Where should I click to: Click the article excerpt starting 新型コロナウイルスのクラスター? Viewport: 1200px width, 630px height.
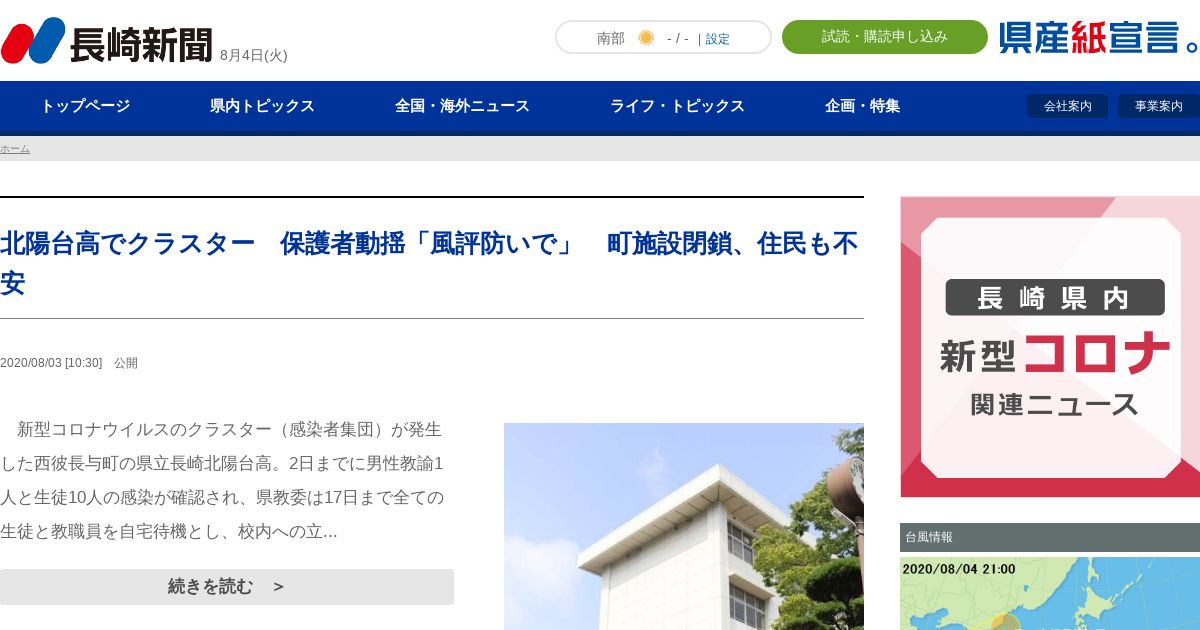coord(222,480)
